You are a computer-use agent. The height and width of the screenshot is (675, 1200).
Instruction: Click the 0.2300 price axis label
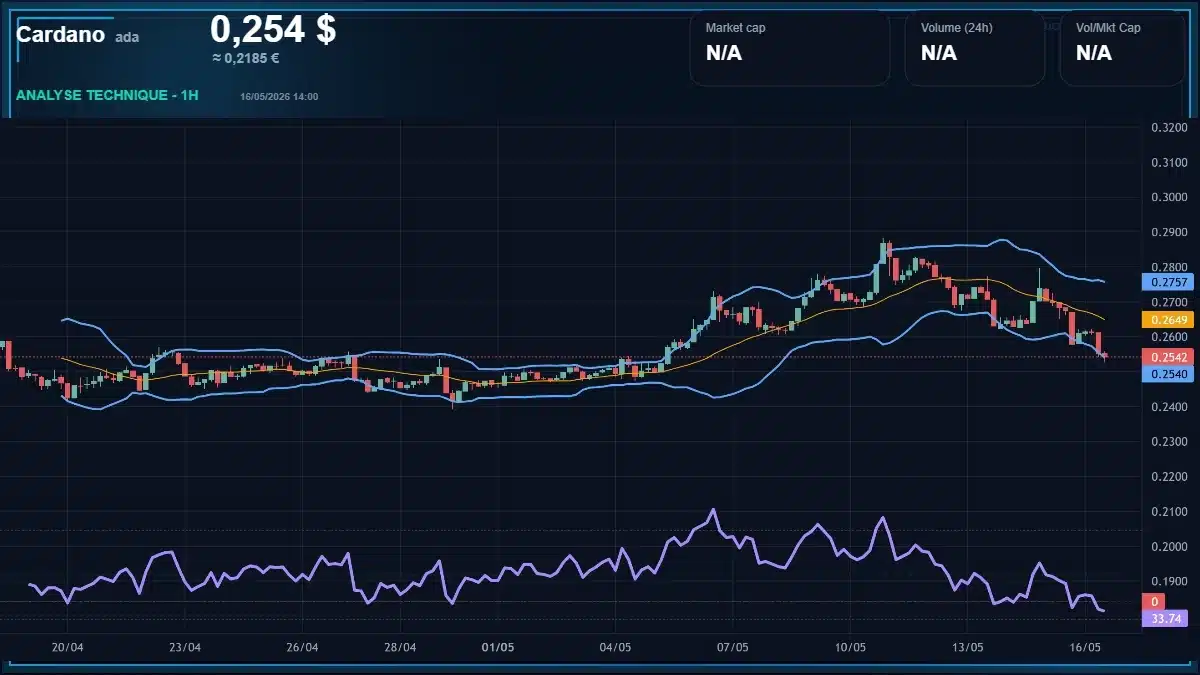[x=1169, y=442]
